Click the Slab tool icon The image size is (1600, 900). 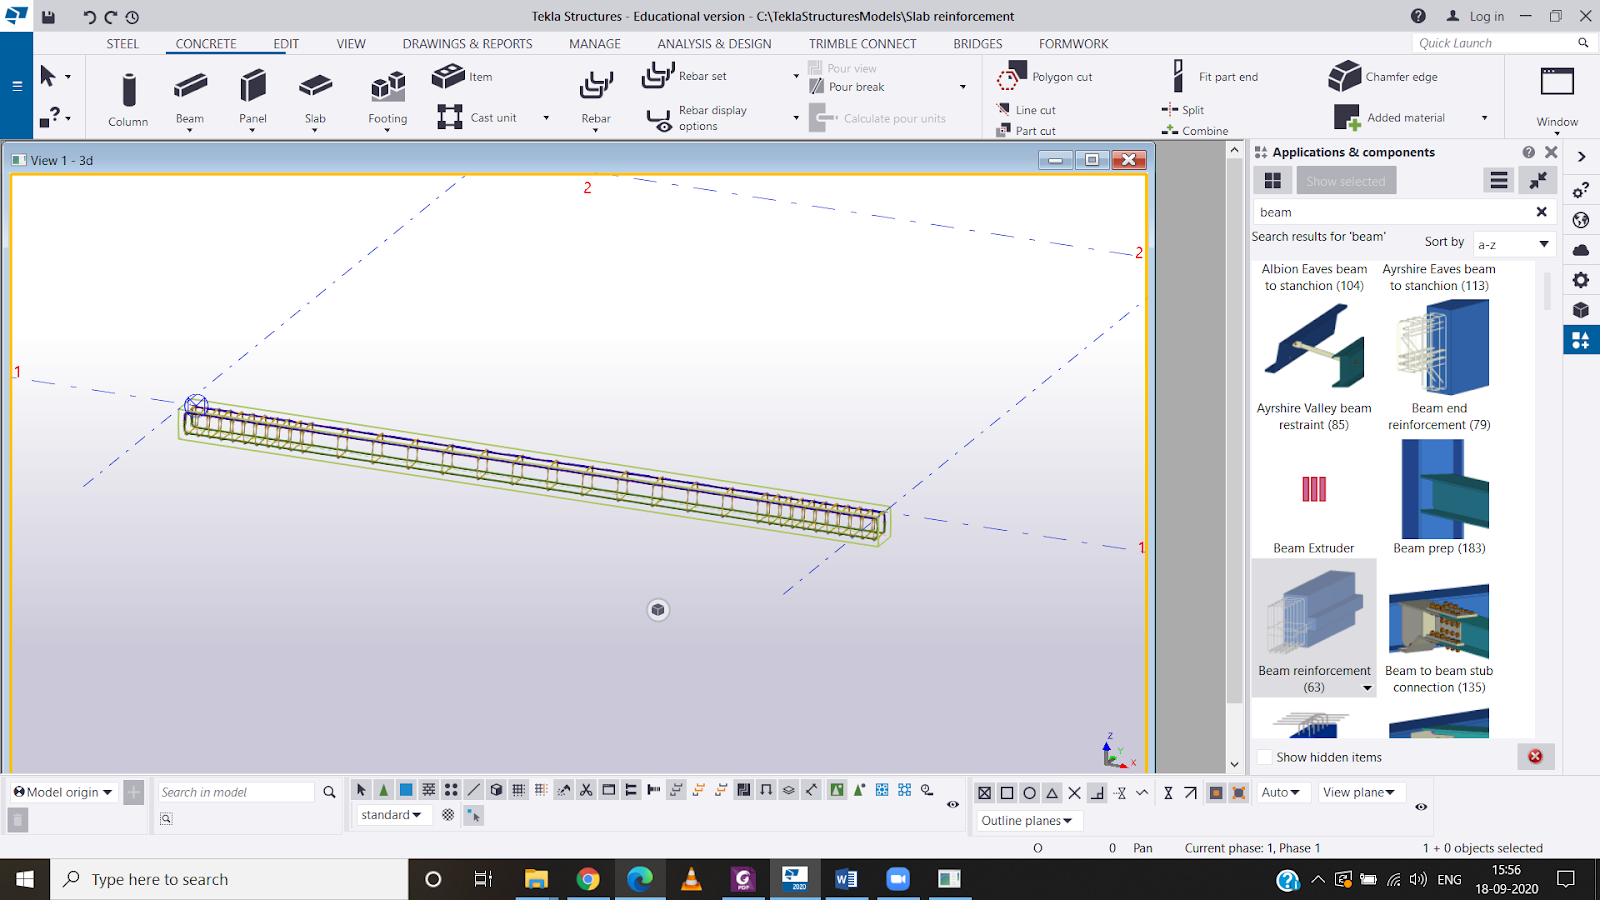(x=315, y=87)
